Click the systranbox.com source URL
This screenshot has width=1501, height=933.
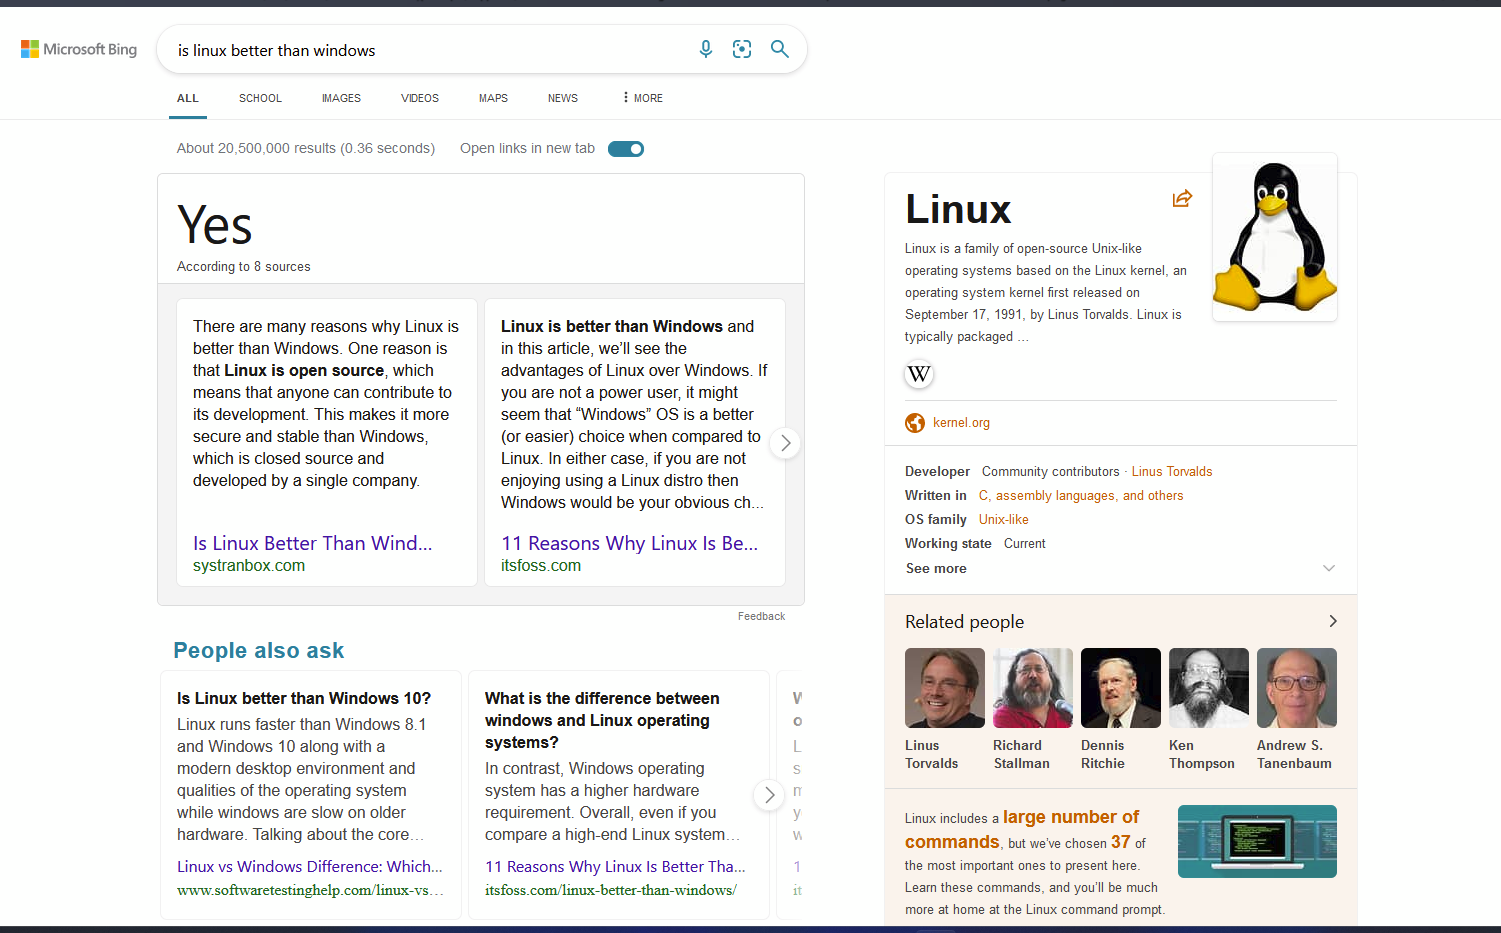click(x=249, y=566)
